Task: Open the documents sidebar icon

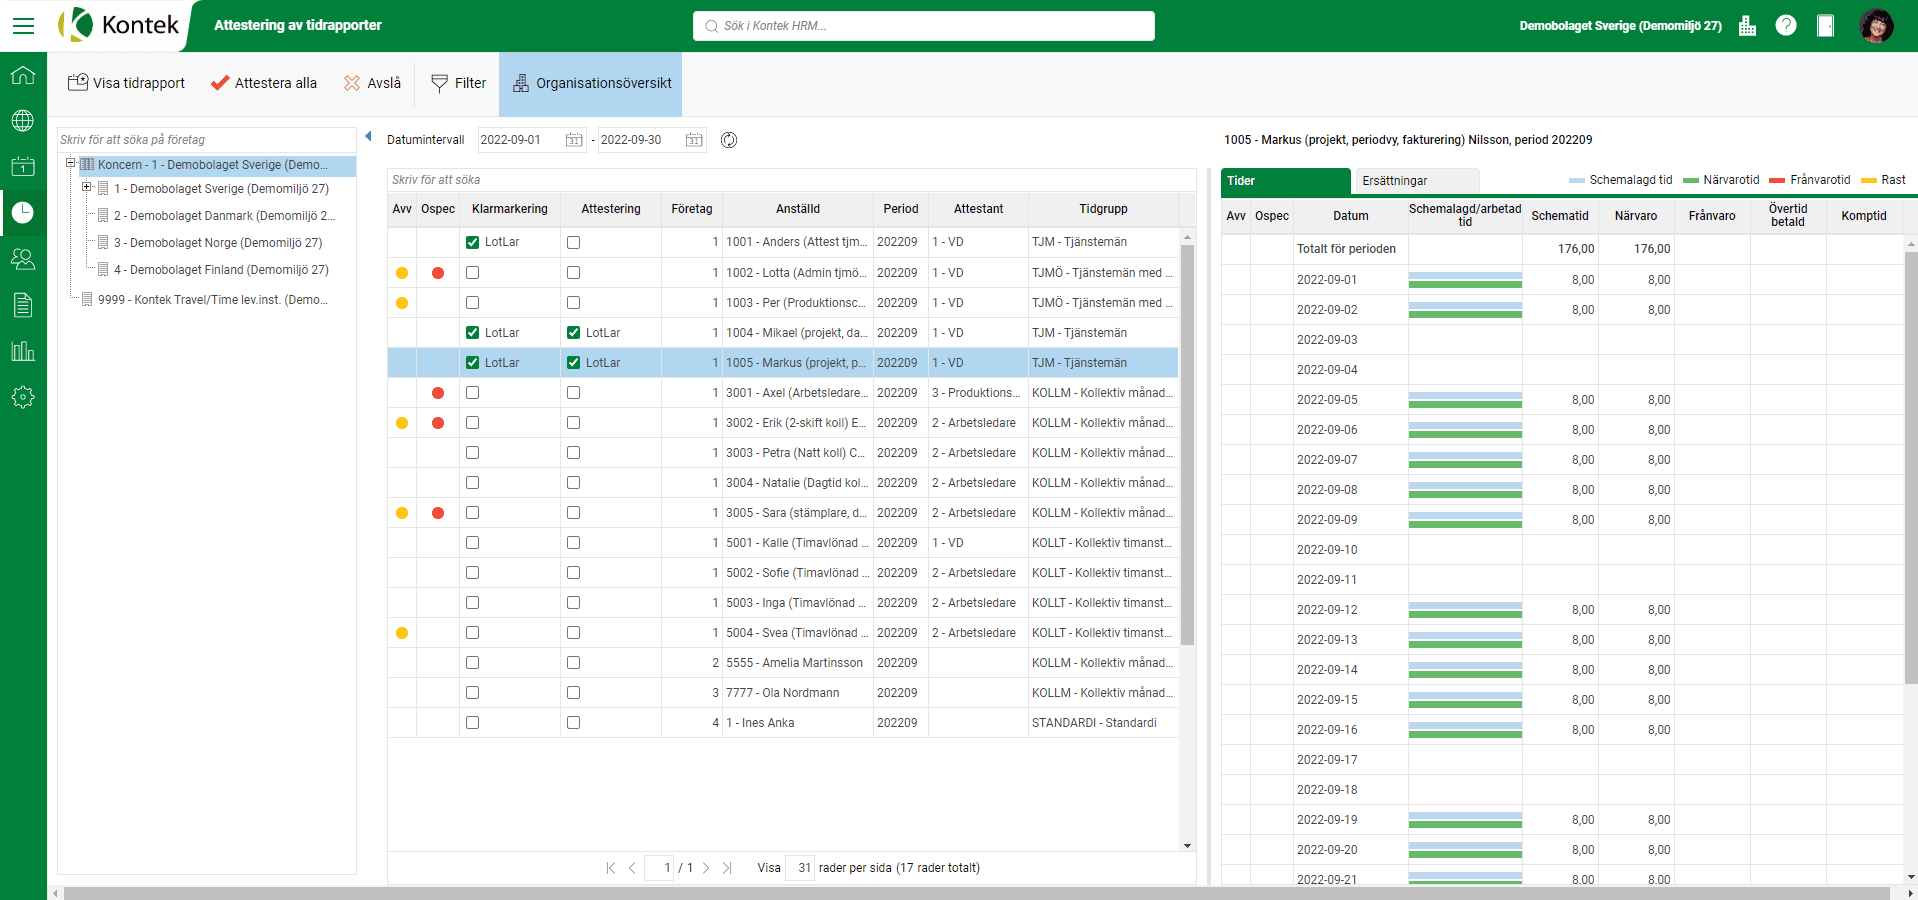Action: (x=23, y=305)
